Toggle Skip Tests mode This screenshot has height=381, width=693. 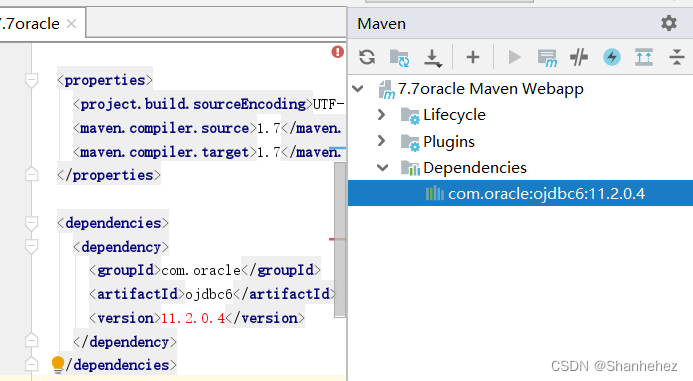pyautogui.click(x=579, y=57)
